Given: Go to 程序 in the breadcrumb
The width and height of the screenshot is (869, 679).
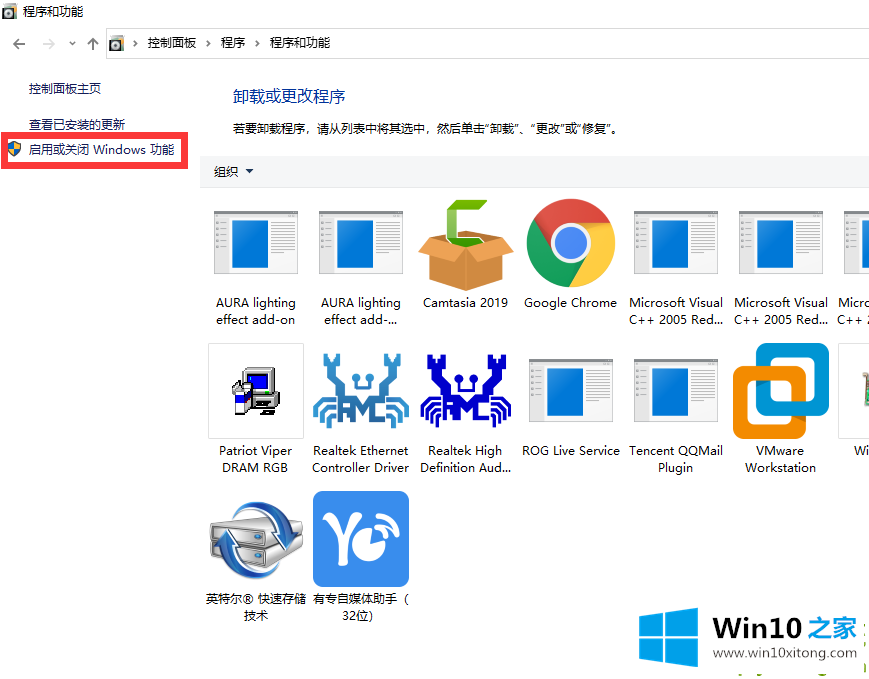Looking at the screenshot, I should click(x=233, y=43).
